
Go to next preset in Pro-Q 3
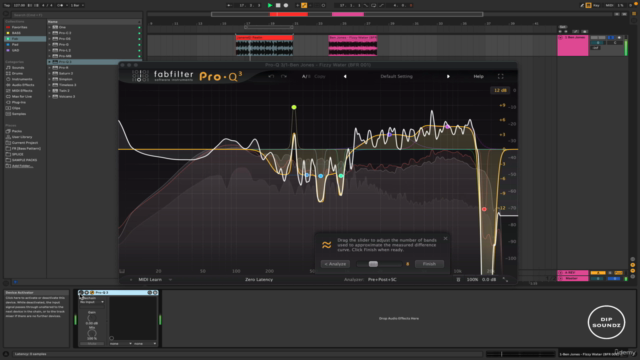coord(448,76)
